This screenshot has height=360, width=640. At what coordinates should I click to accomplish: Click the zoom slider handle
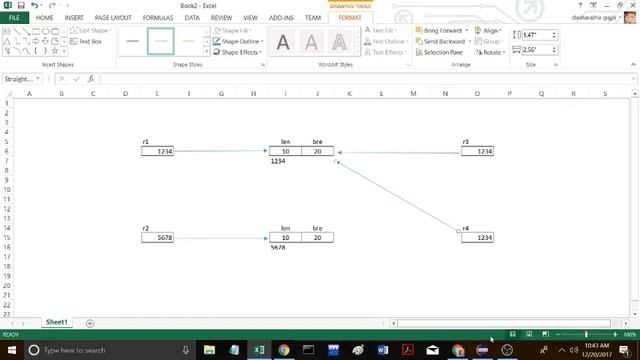[x=586, y=334]
